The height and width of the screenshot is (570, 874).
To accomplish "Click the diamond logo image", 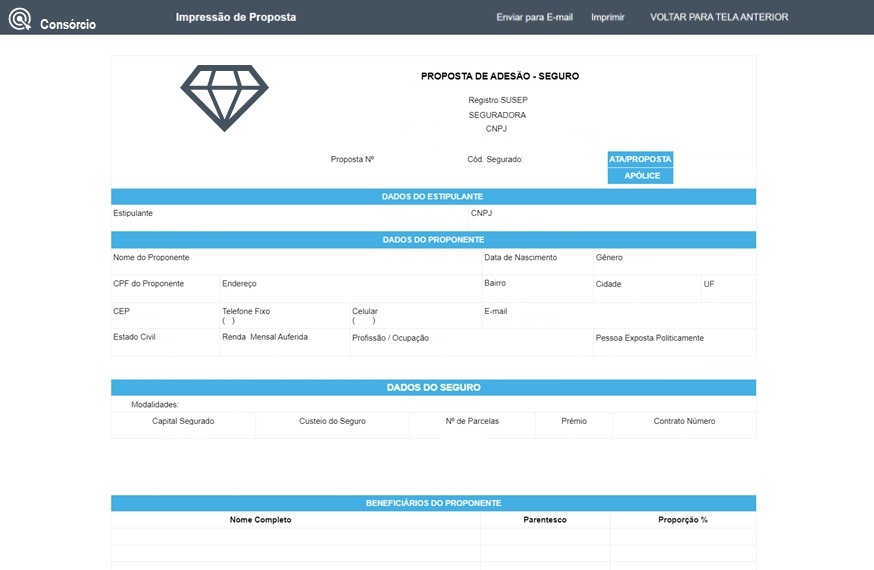I will click(x=224, y=98).
